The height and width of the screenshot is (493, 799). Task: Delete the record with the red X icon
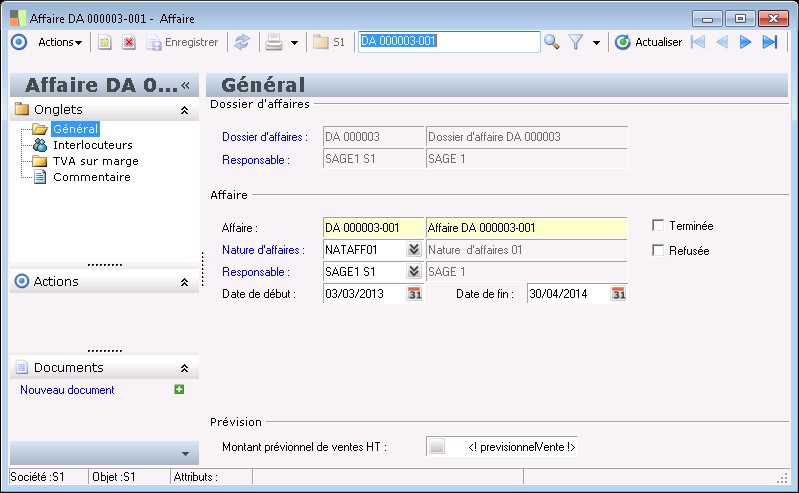pyautogui.click(x=128, y=42)
